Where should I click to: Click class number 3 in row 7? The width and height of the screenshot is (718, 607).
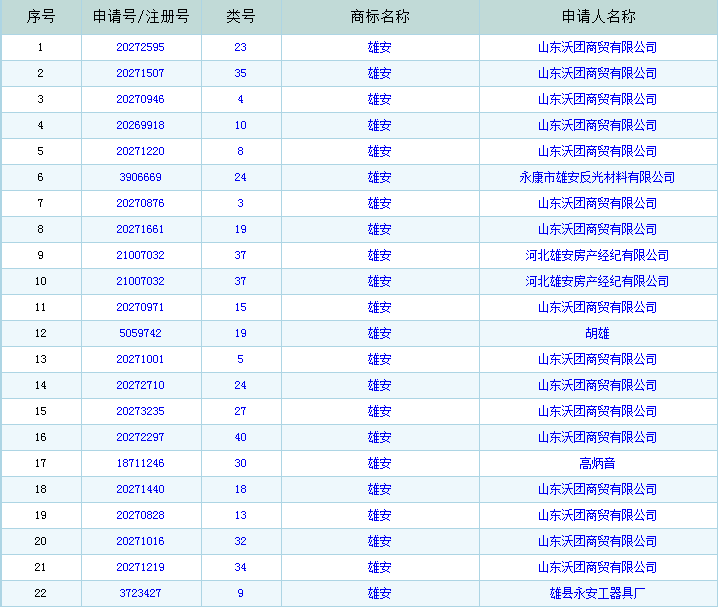pos(240,203)
